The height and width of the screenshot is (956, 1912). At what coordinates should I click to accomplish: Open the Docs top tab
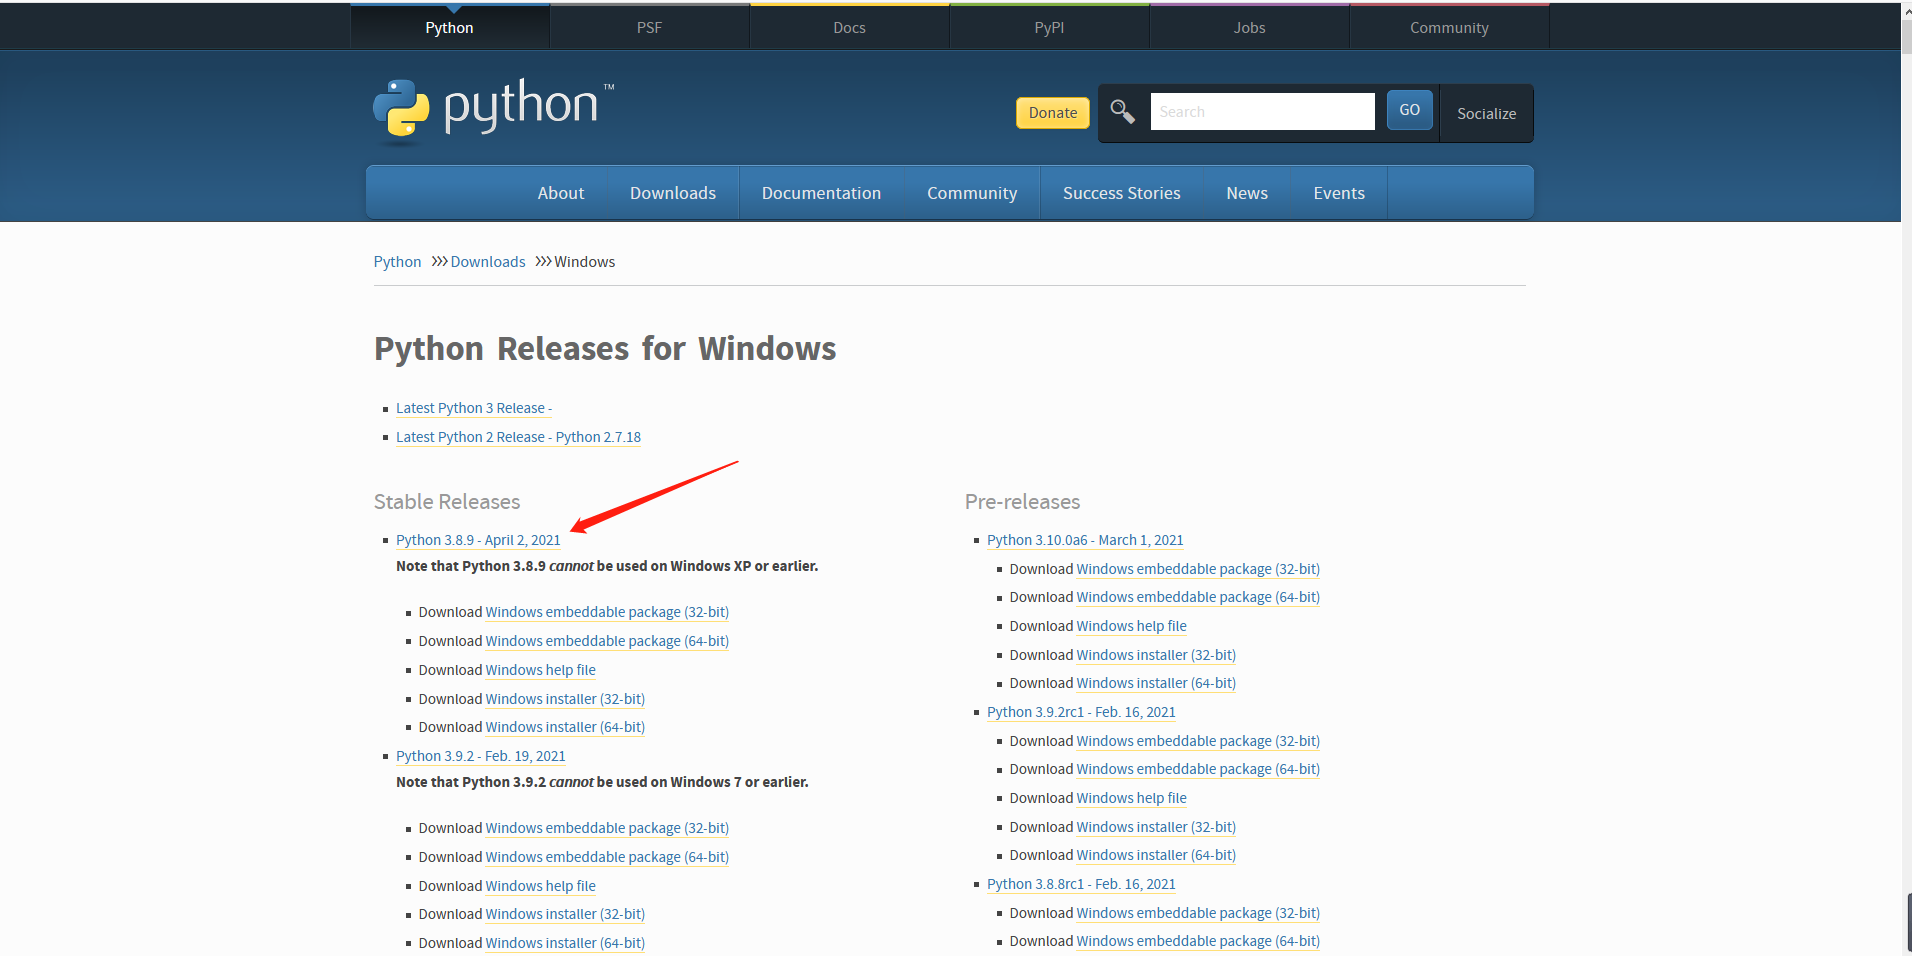849,28
